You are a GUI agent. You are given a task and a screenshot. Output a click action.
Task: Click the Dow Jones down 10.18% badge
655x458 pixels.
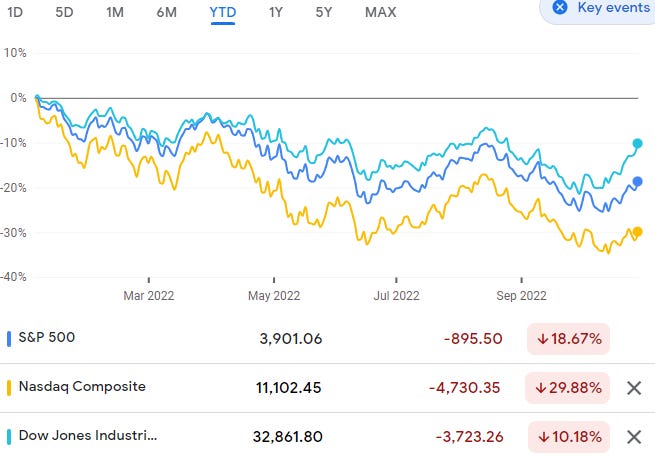pyautogui.click(x=569, y=437)
